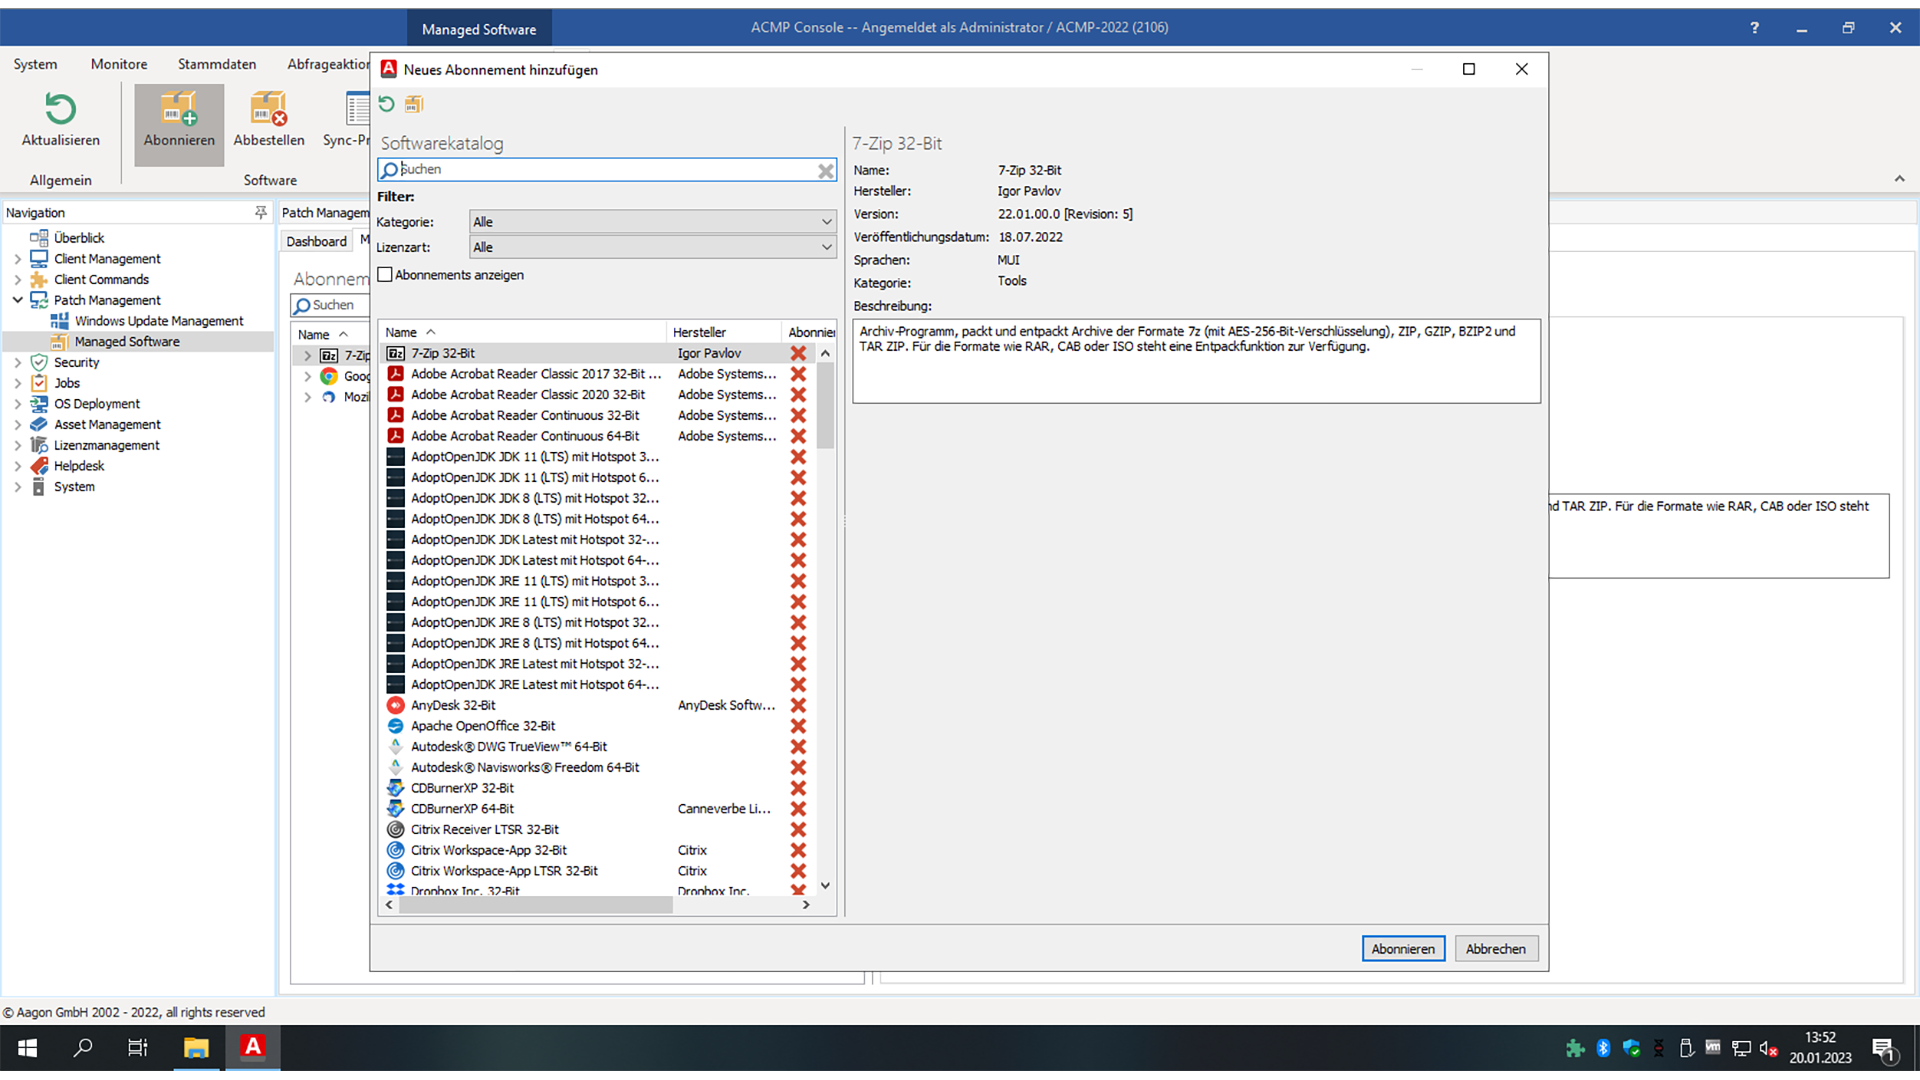Screen dimensions: 1920x1080
Task: Expand Helpdesk tree node
Action: pos(17,466)
